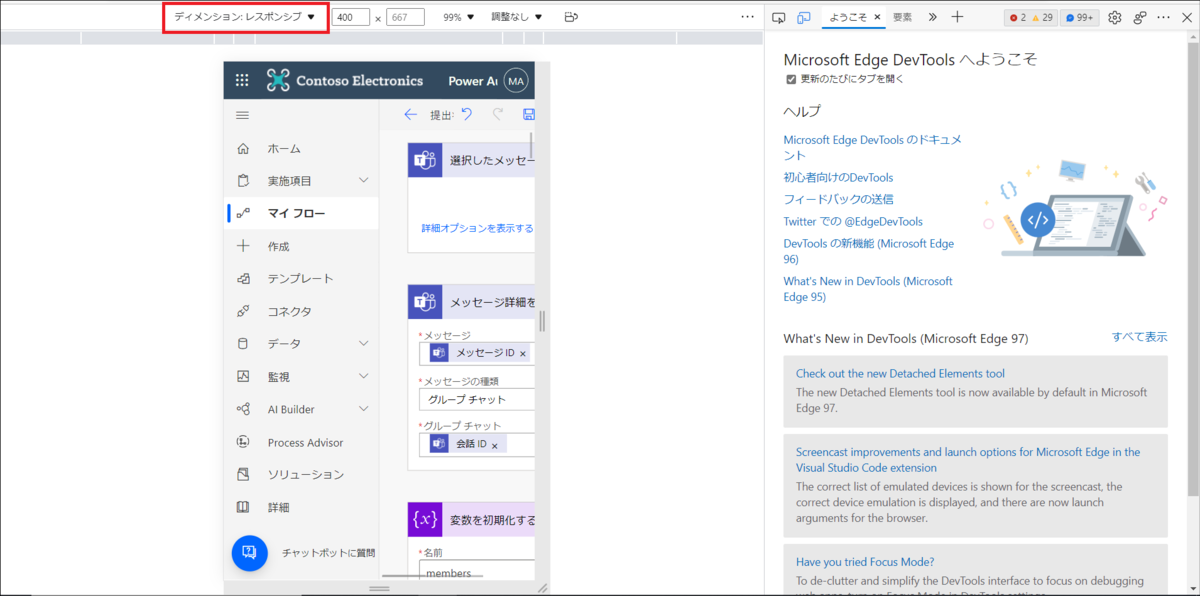The image size is (1200, 596).
Task: Go back with the left arrow
Action: pos(410,115)
